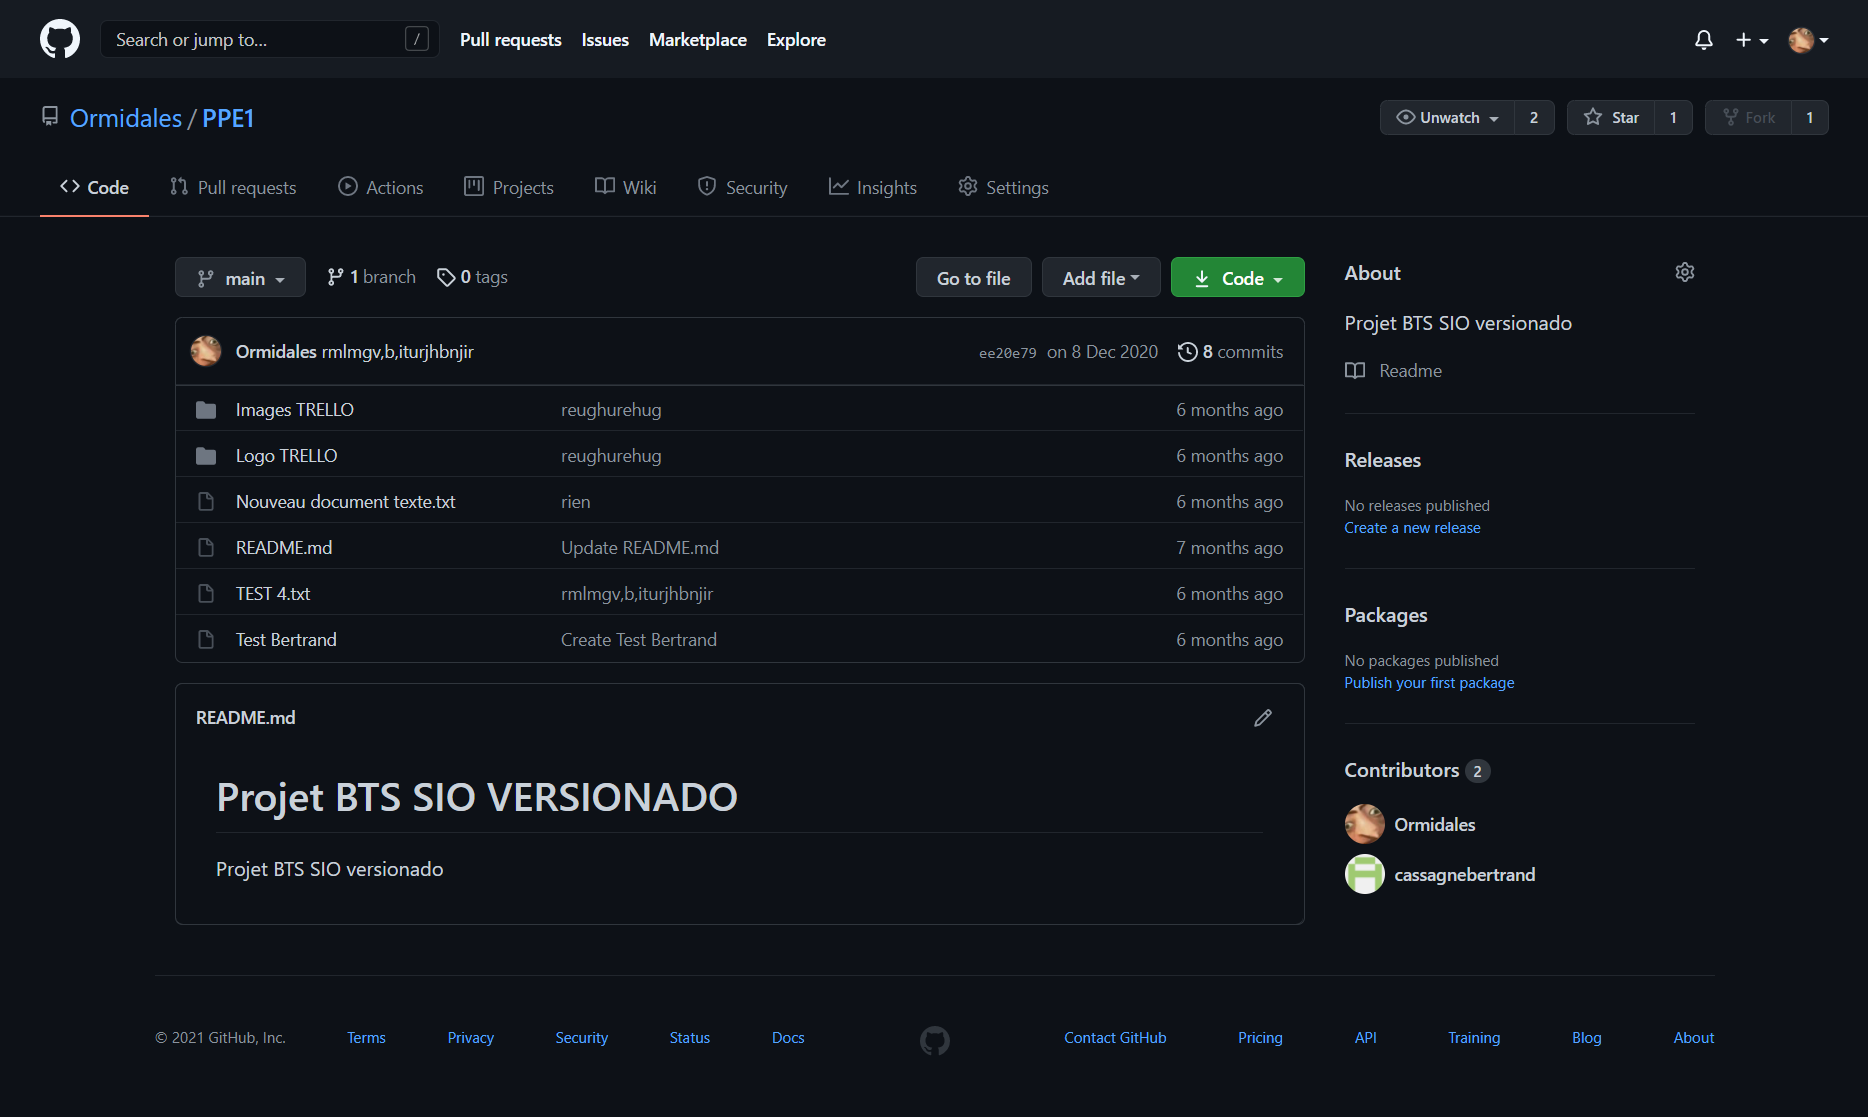Viewport: 1868px width, 1117px height.
Task: Expand the main branch selector
Action: 240,278
